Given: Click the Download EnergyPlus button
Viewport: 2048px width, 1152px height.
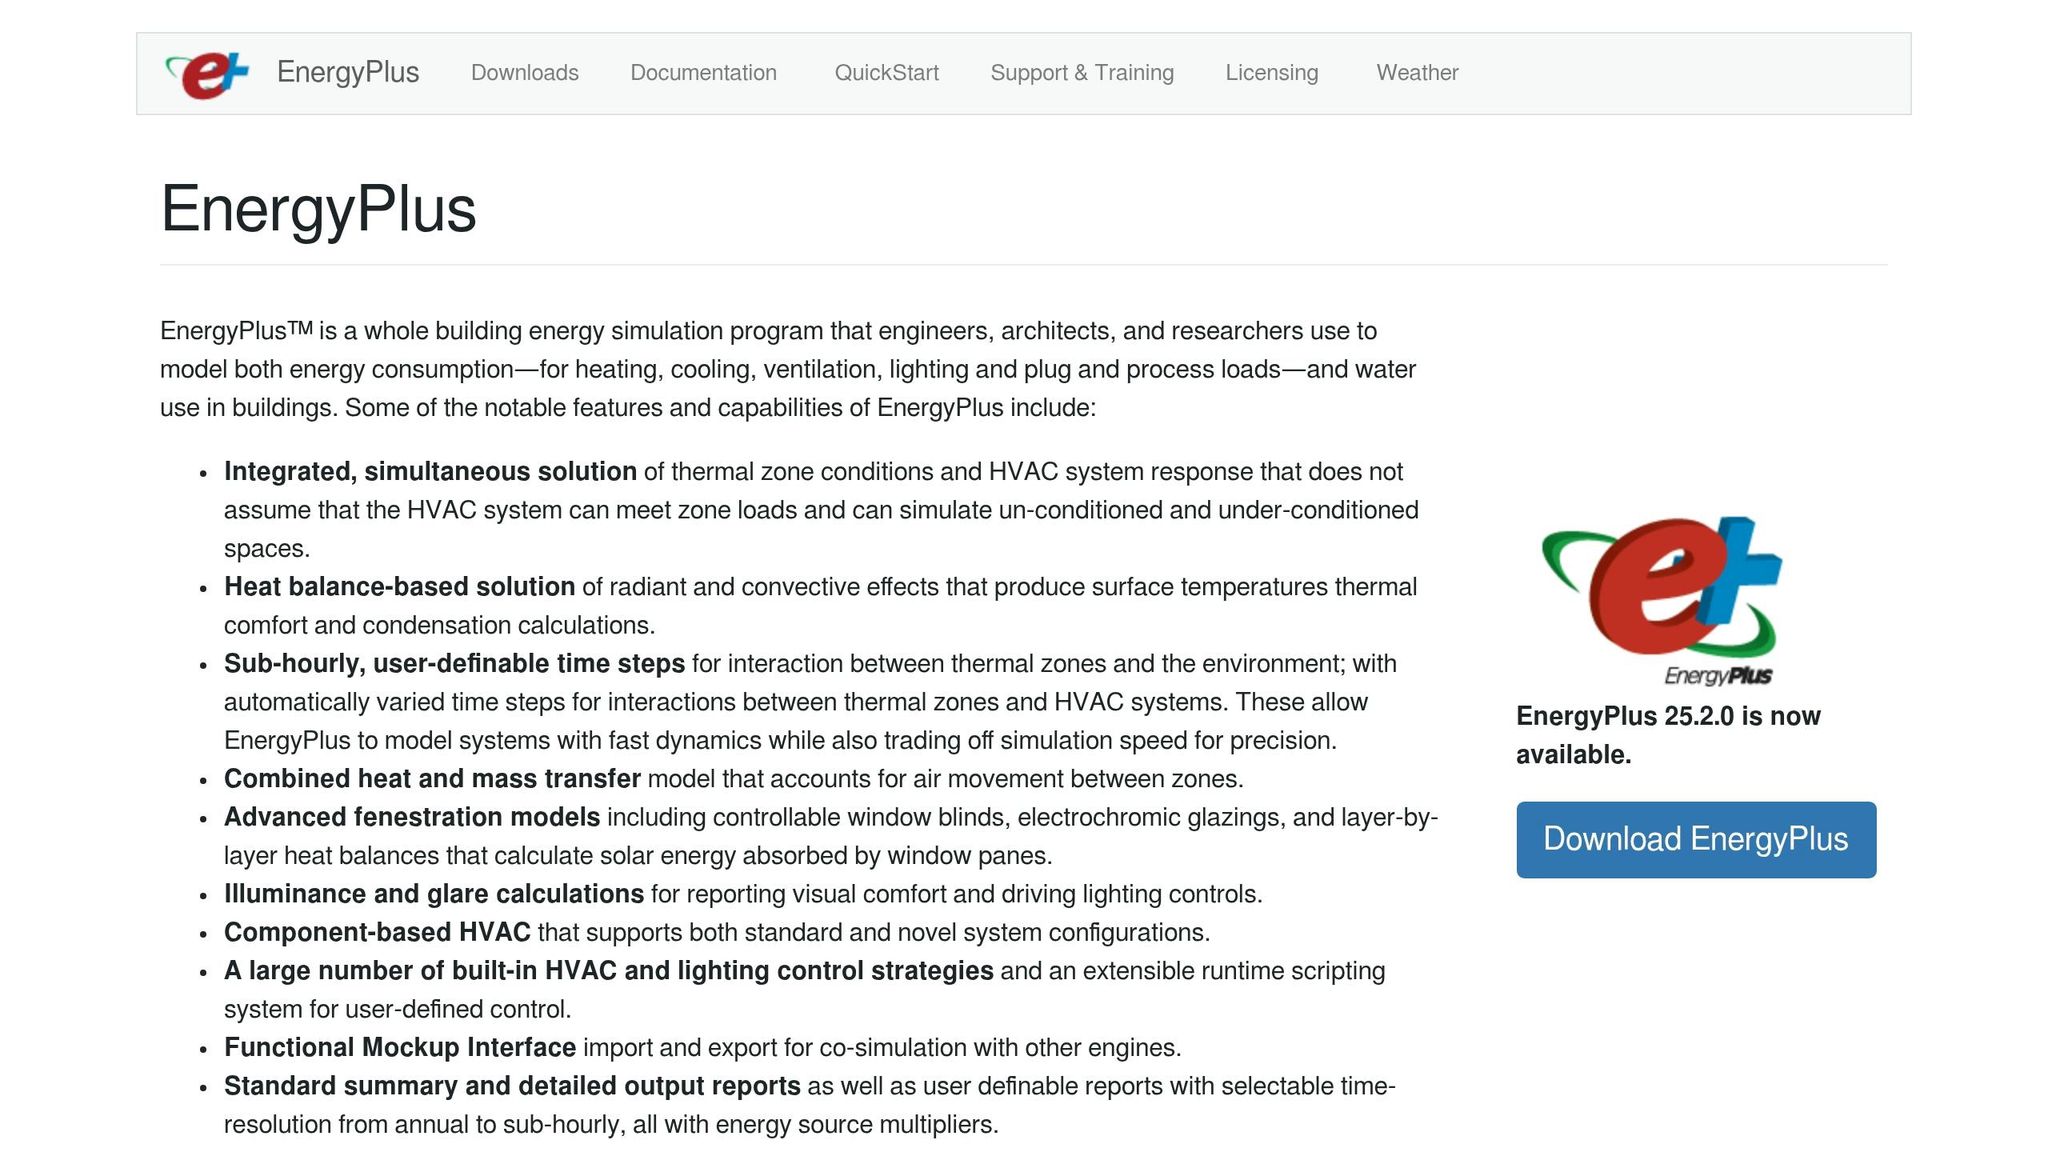Looking at the screenshot, I should coord(1694,839).
